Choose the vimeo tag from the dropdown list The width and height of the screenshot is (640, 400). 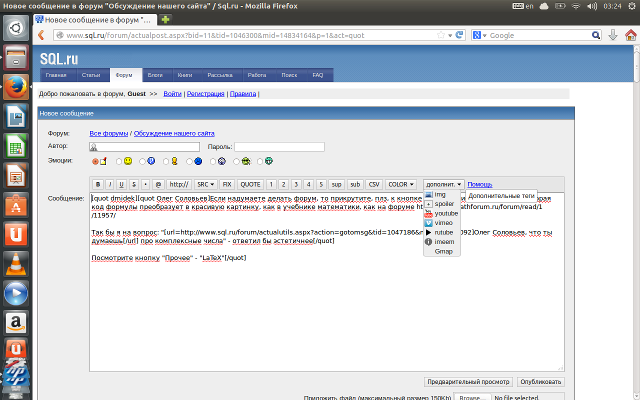(x=445, y=222)
